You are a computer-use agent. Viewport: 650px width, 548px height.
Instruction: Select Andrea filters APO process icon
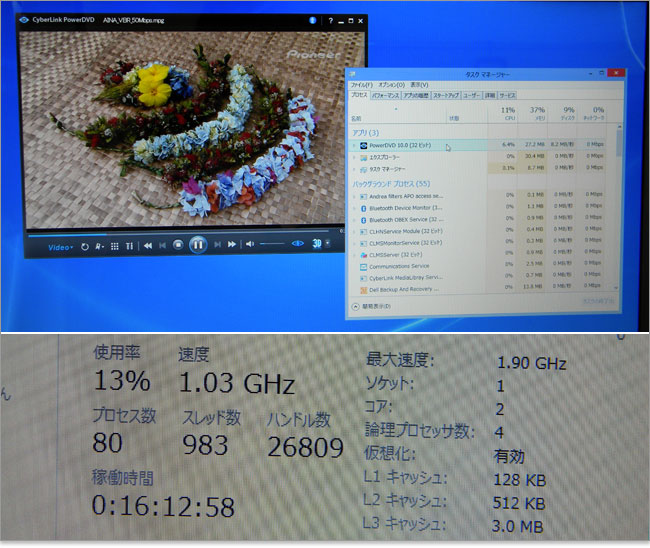point(364,196)
